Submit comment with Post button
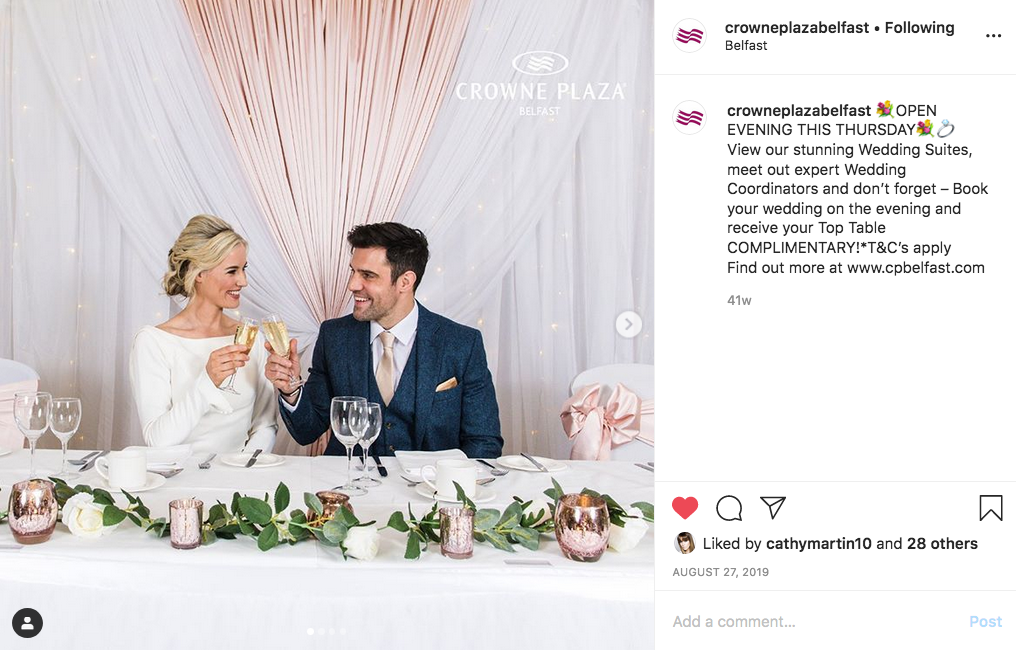The image size is (1016, 650). [986, 621]
